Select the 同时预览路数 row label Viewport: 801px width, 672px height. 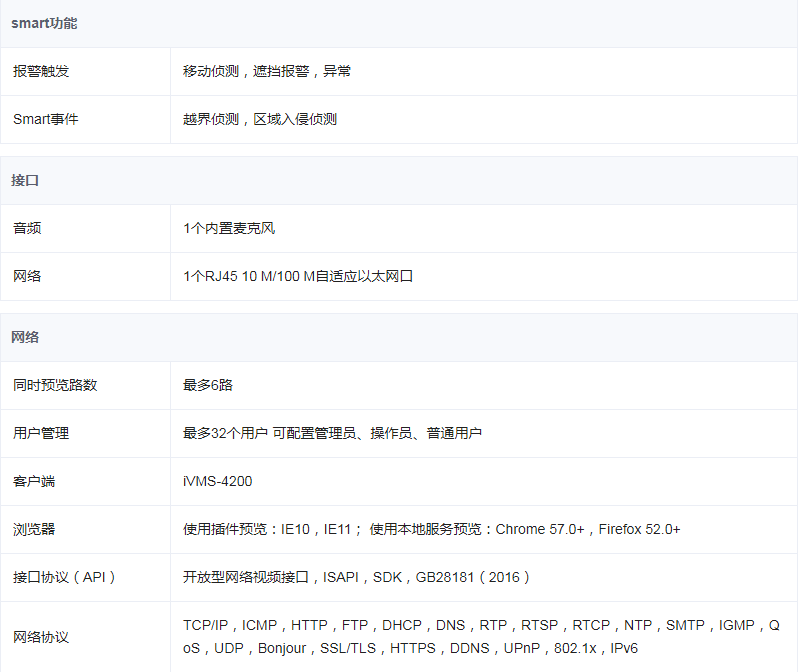tap(55, 385)
